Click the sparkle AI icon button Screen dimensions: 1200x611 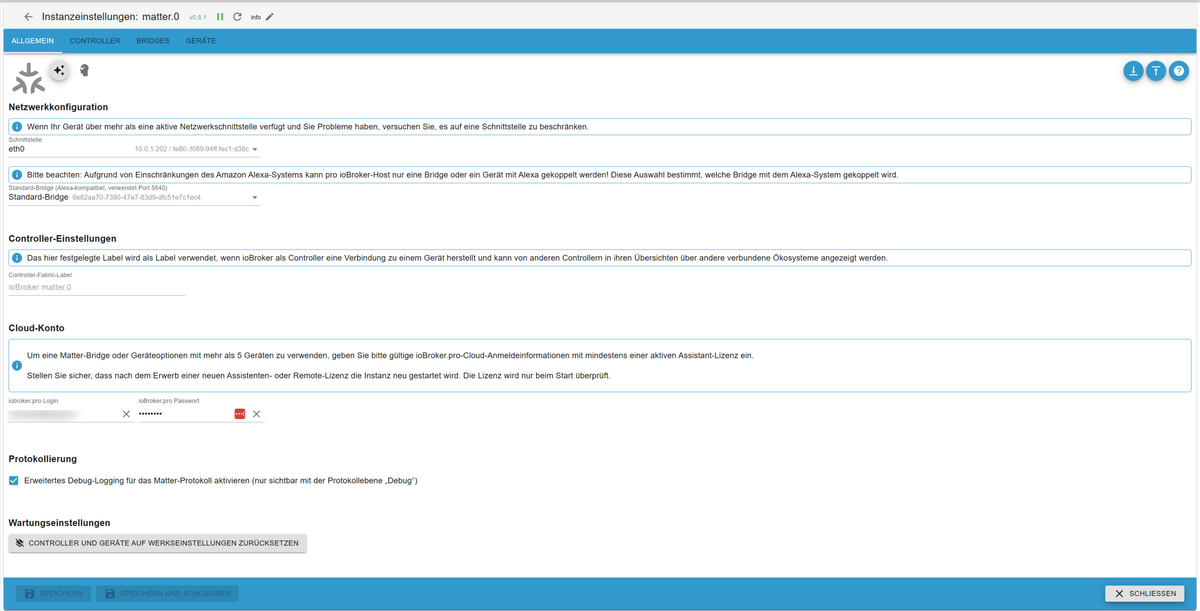(x=59, y=70)
